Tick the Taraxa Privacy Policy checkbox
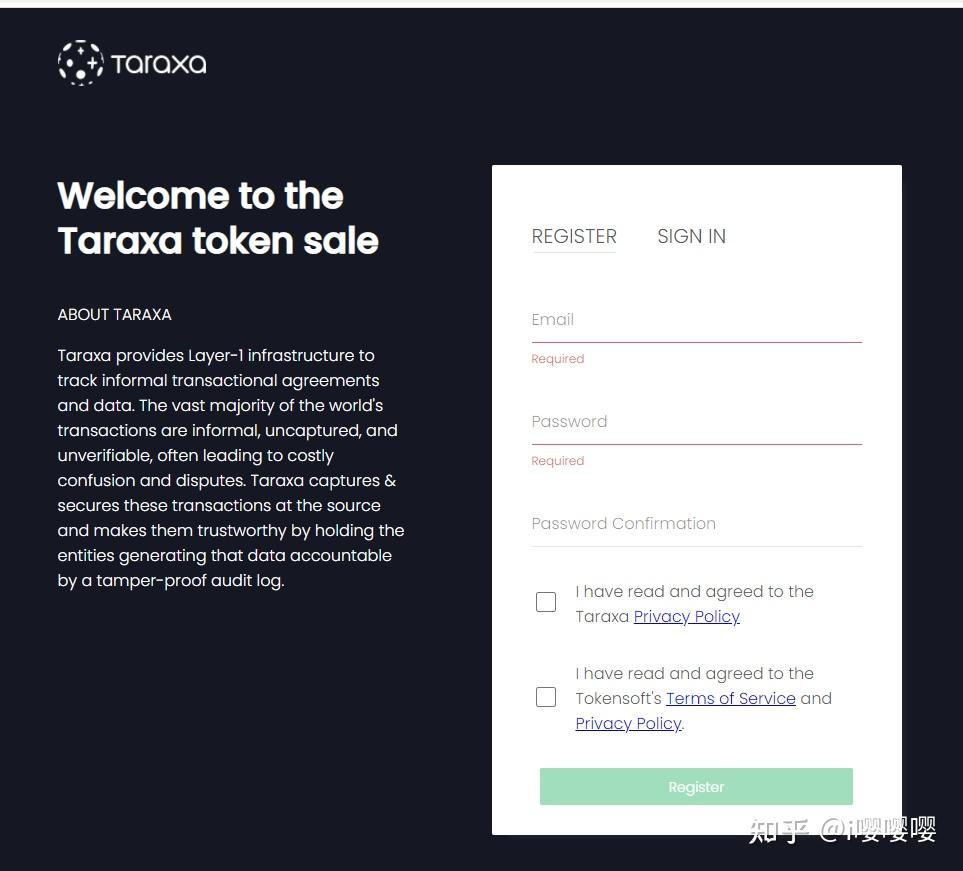 [x=546, y=602]
